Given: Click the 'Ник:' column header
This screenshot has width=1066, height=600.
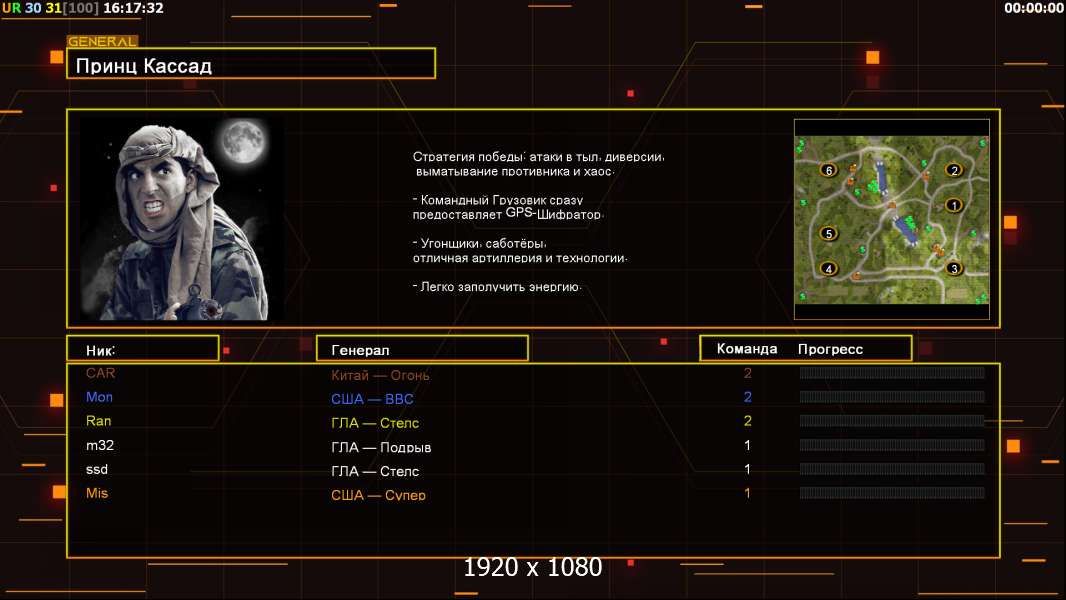Looking at the screenshot, I should point(143,349).
